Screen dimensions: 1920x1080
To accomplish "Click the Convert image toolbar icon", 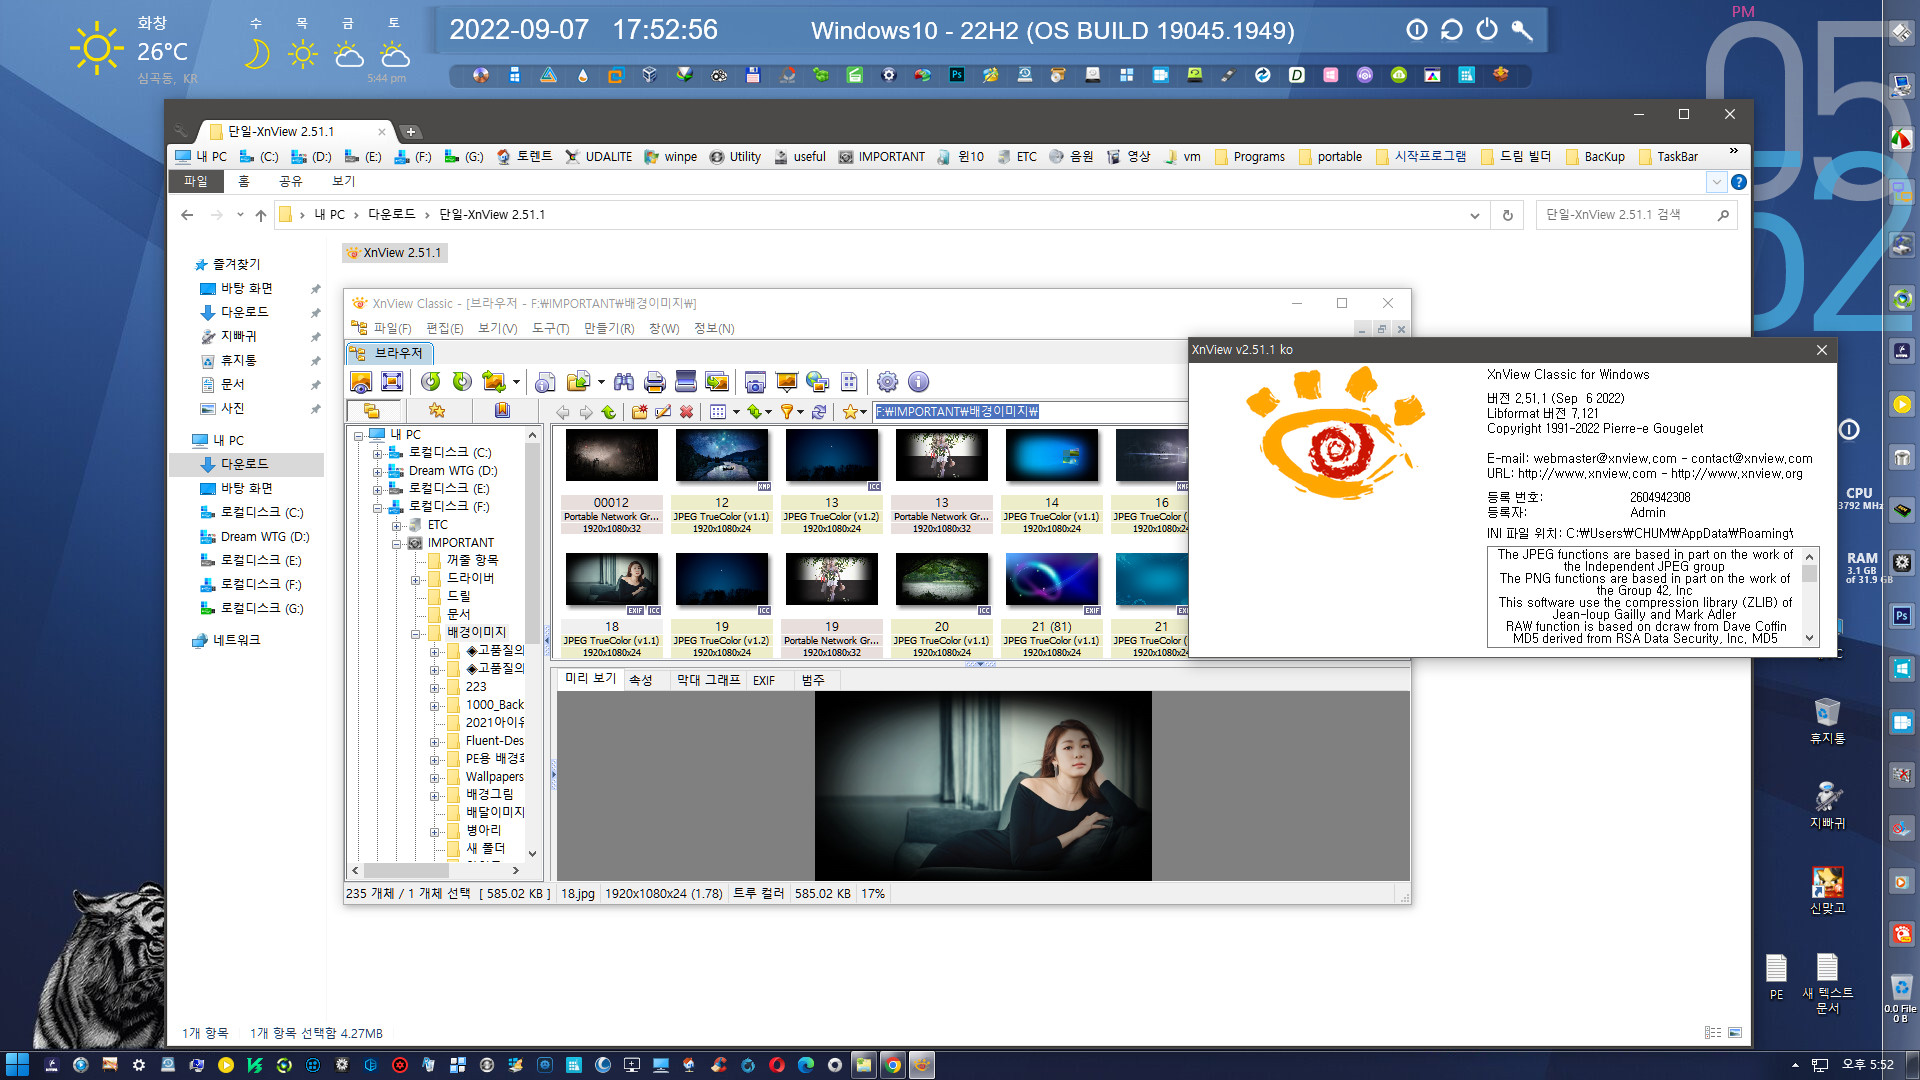I will 493,382.
